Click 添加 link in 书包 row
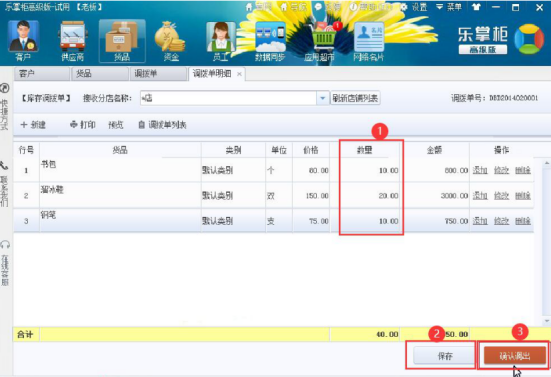This screenshot has width=551, height=377. (x=480, y=170)
